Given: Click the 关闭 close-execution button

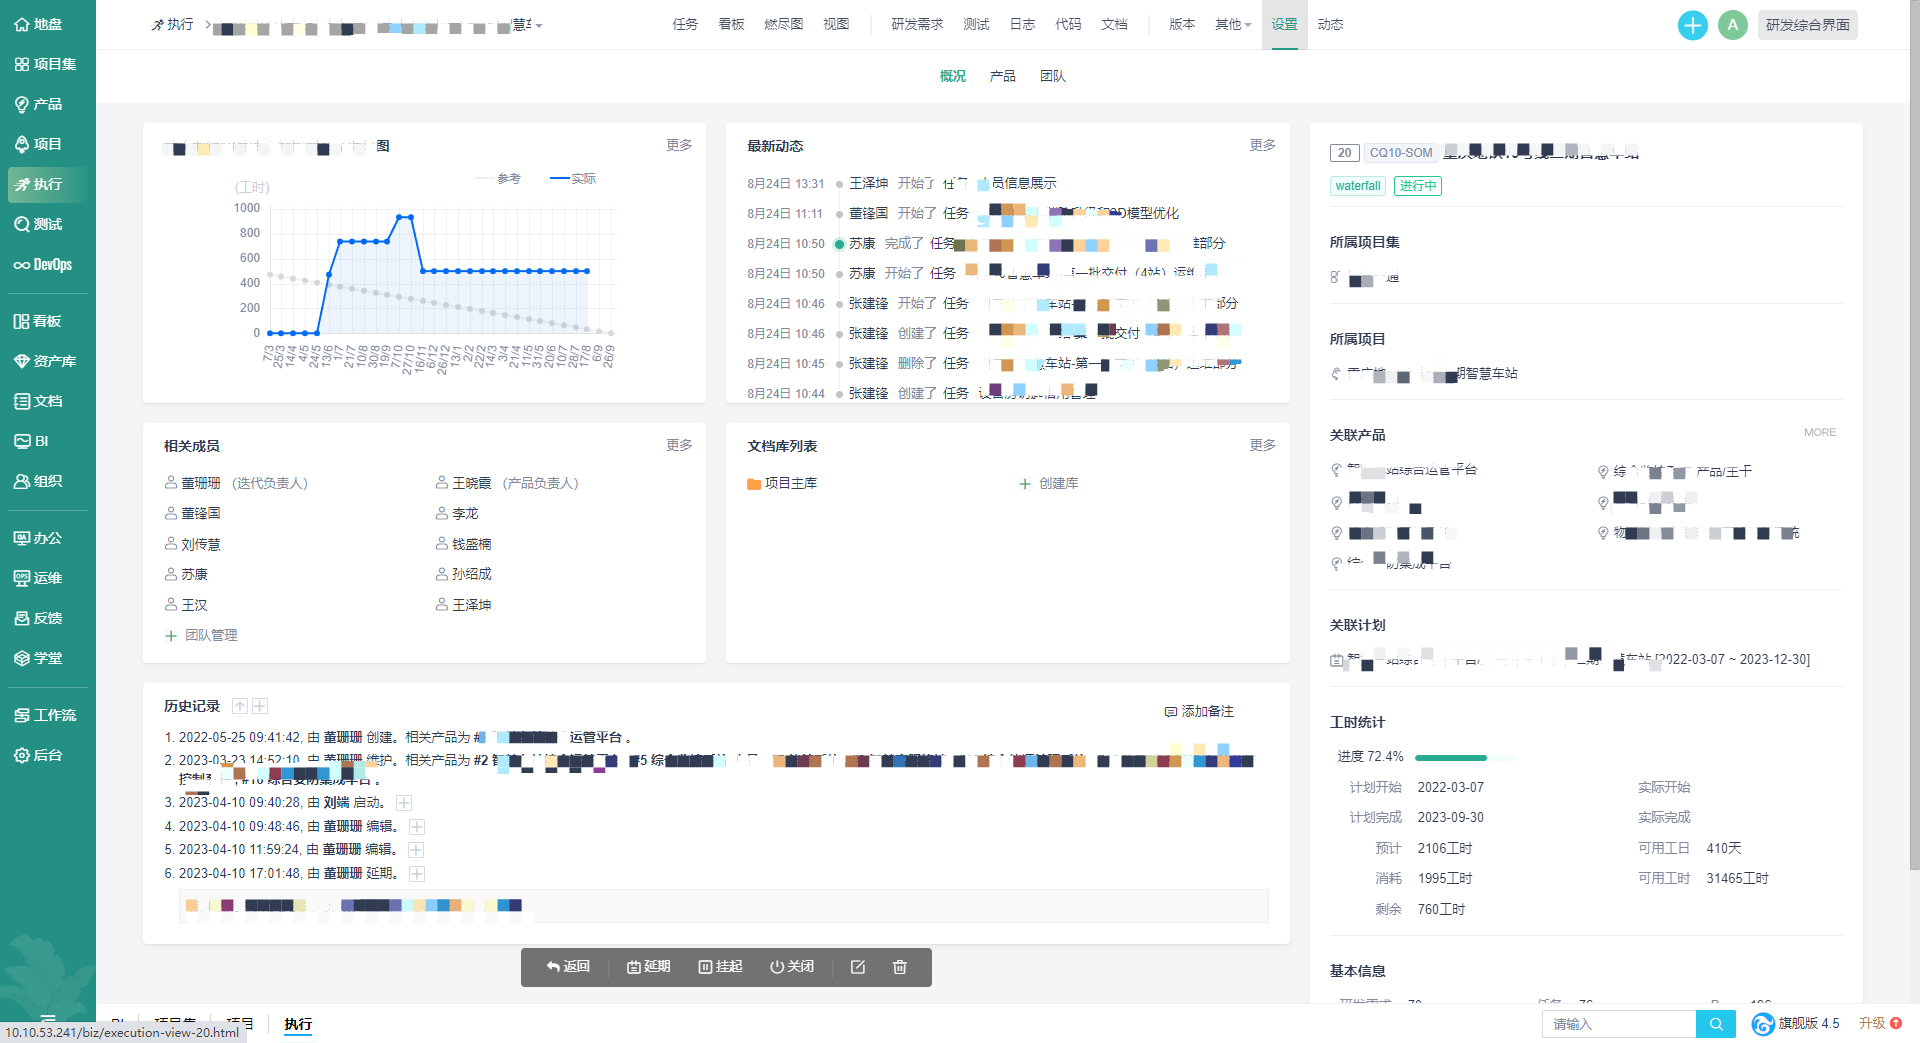Looking at the screenshot, I should point(792,967).
